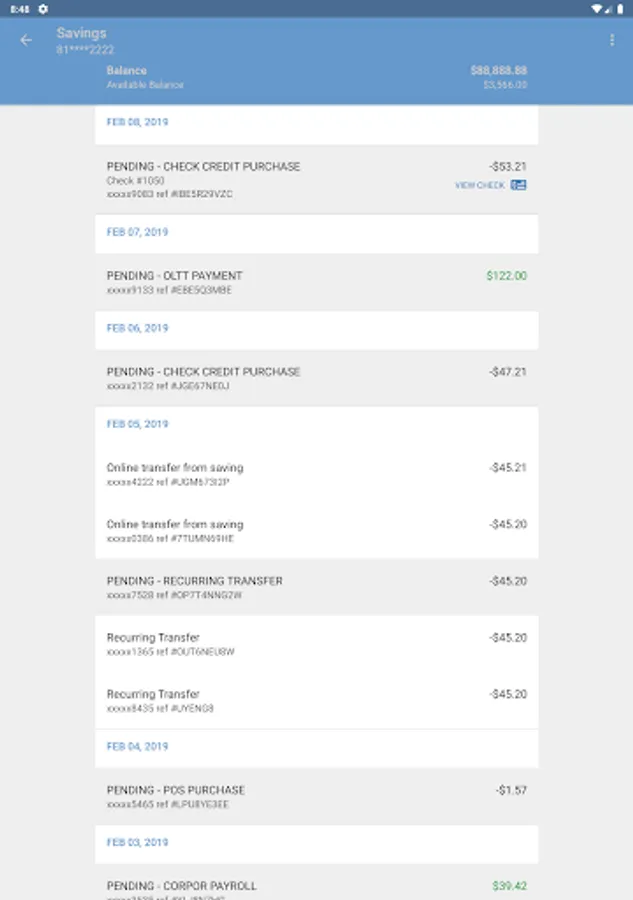Open the three-dot overflow menu
This screenshot has height=900, width=633.
pos(612,40)
